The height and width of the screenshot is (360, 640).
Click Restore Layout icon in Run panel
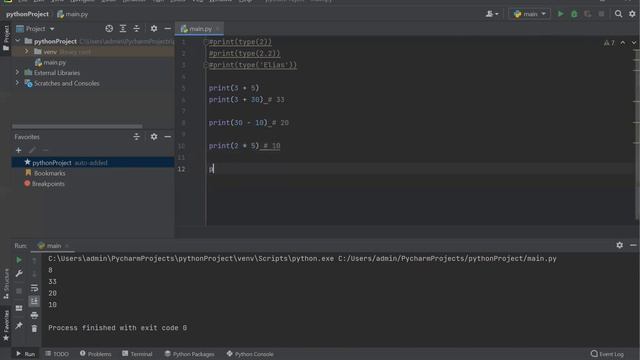tap(19, 308)
